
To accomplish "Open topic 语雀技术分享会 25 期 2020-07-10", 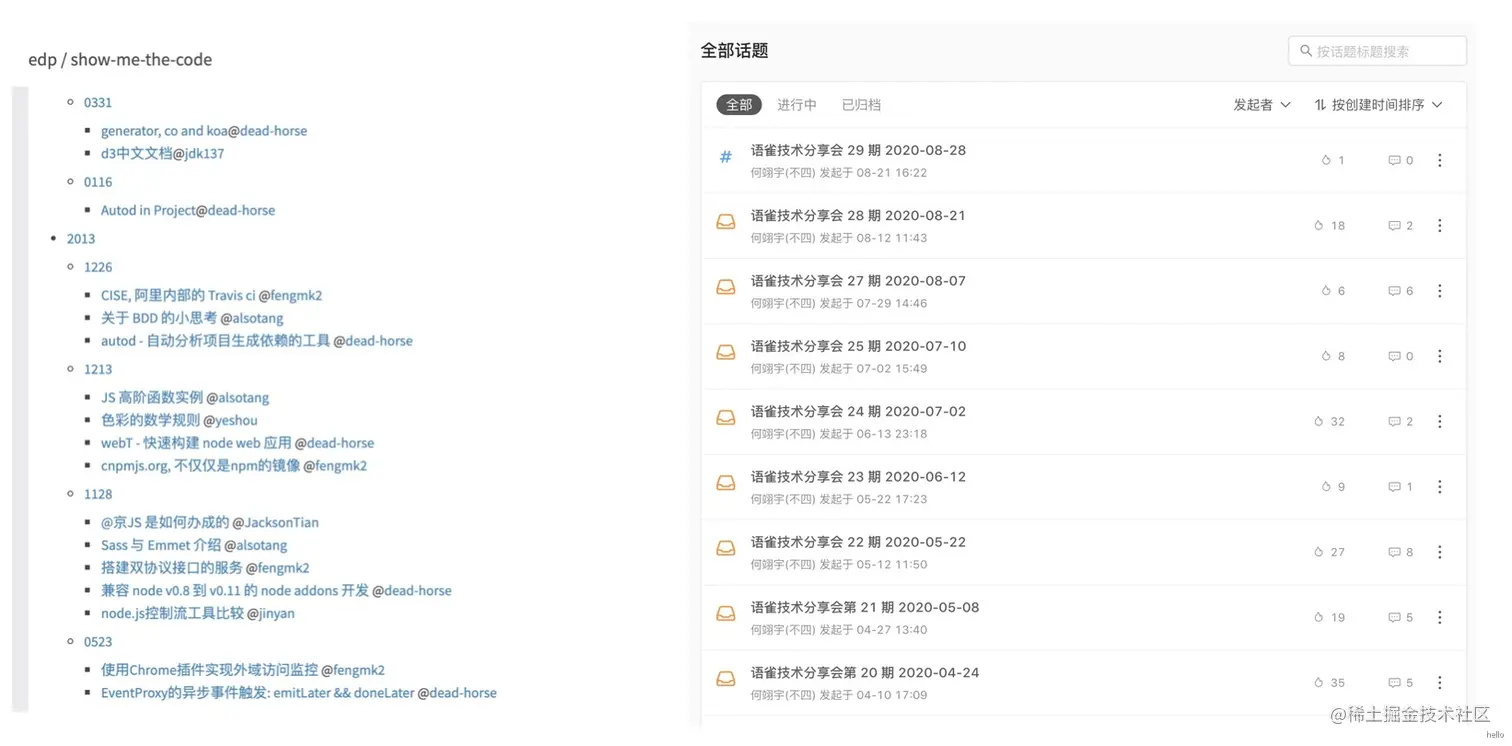I will [x=858, y=346].
